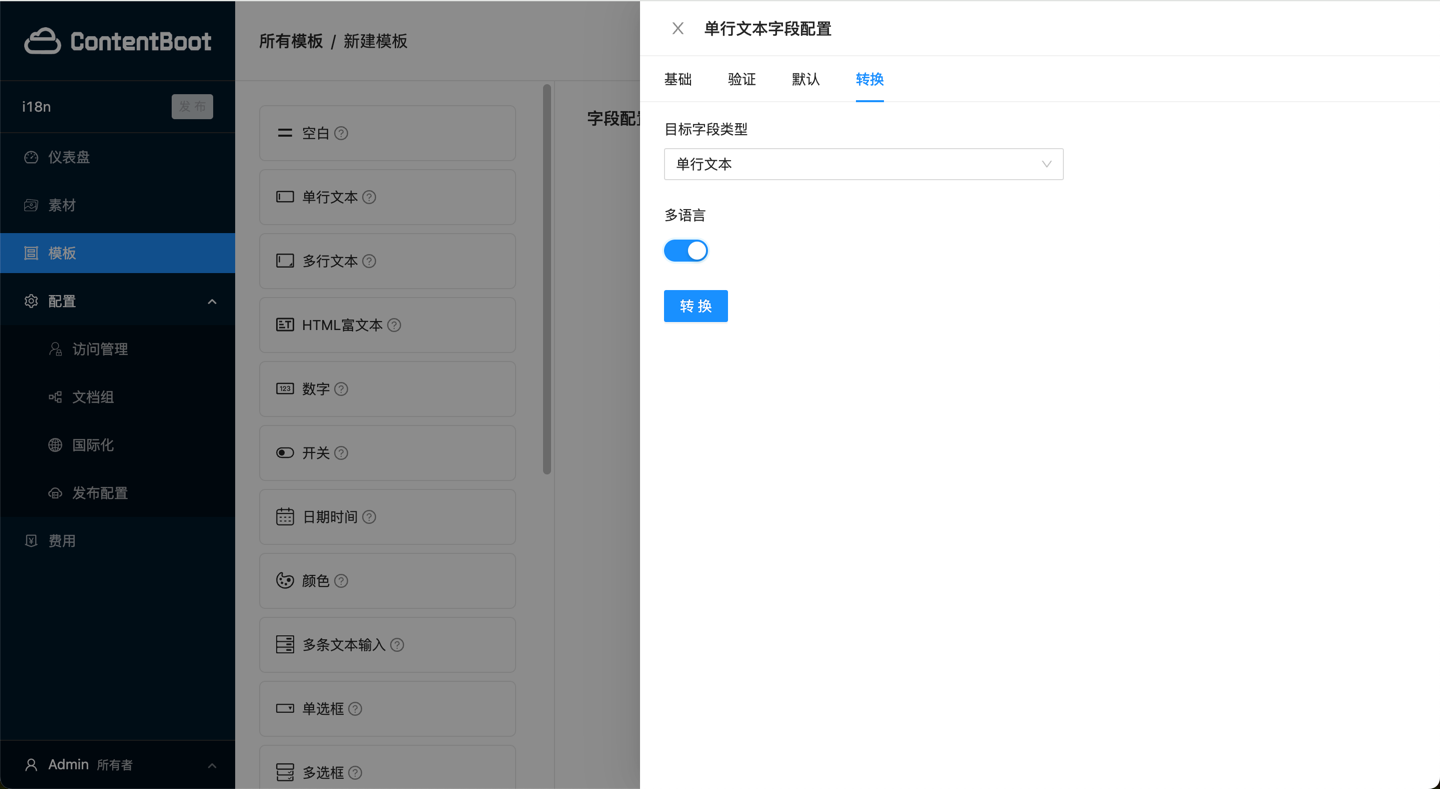The height and width of the screenshot is (789, 1440).
Task: Open 国际化 menu item
Action: point(118,445)
